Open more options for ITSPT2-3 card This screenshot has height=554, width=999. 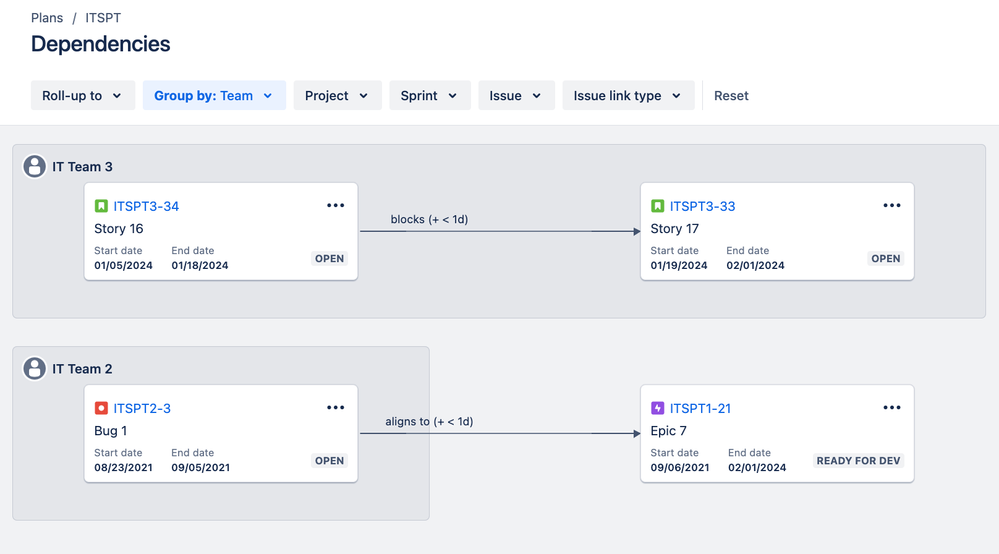pyautogui.click(x=336, y=408)
